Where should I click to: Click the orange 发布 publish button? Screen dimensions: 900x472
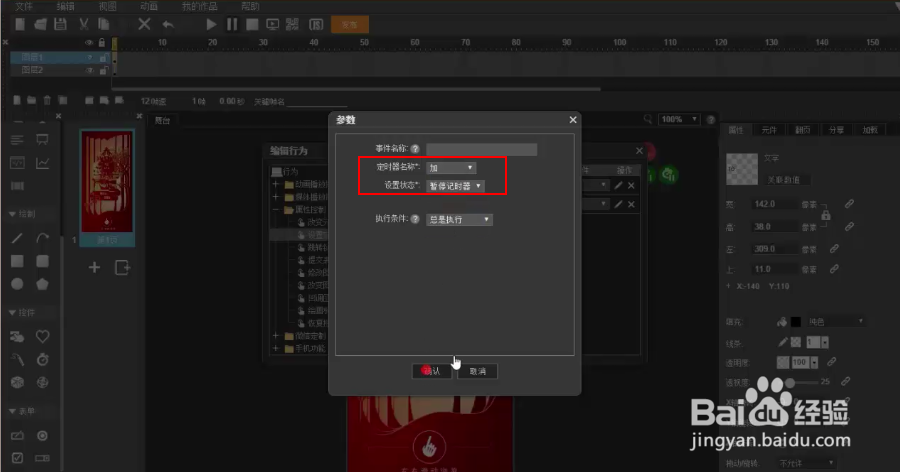coord(350,25)
